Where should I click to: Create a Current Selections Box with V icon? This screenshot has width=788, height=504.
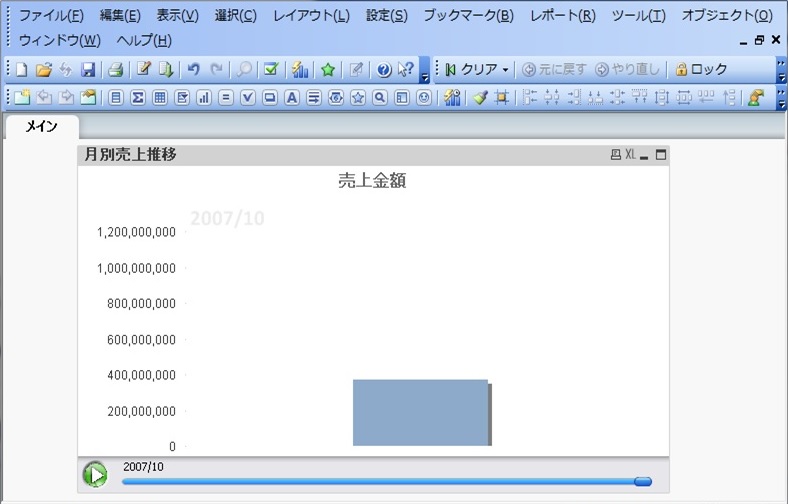click(248, 97)
